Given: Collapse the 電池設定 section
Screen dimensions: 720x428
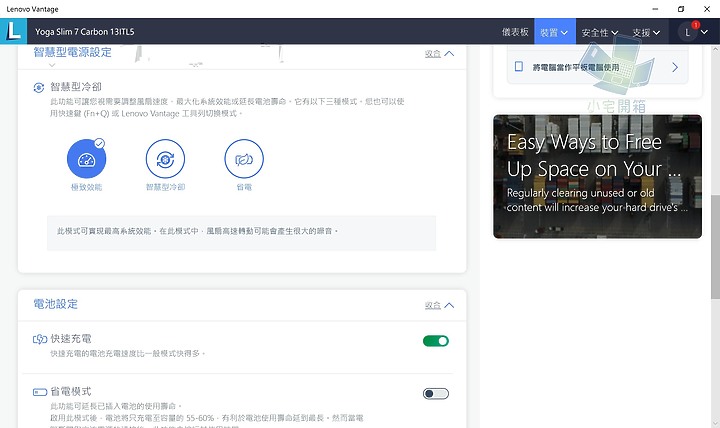Looking at the screenshot, I should pos(439,305).
